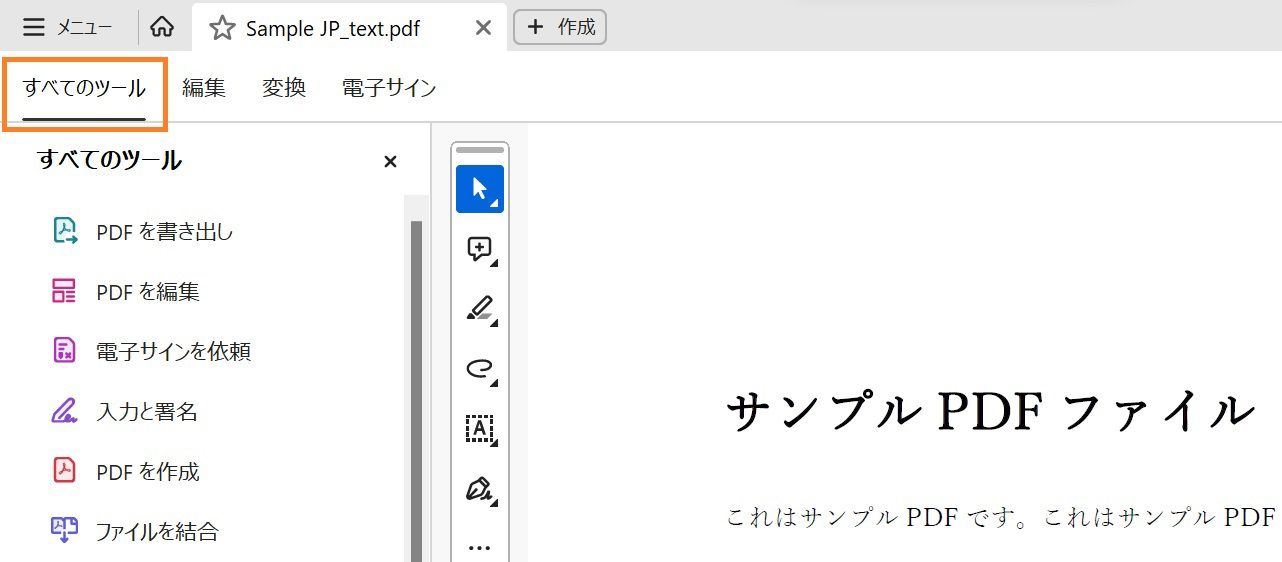Image resolution: width=1282 pixels, height=562 pixels.
Task: Choose 入力と署名 label
Action: pos(147,411)
